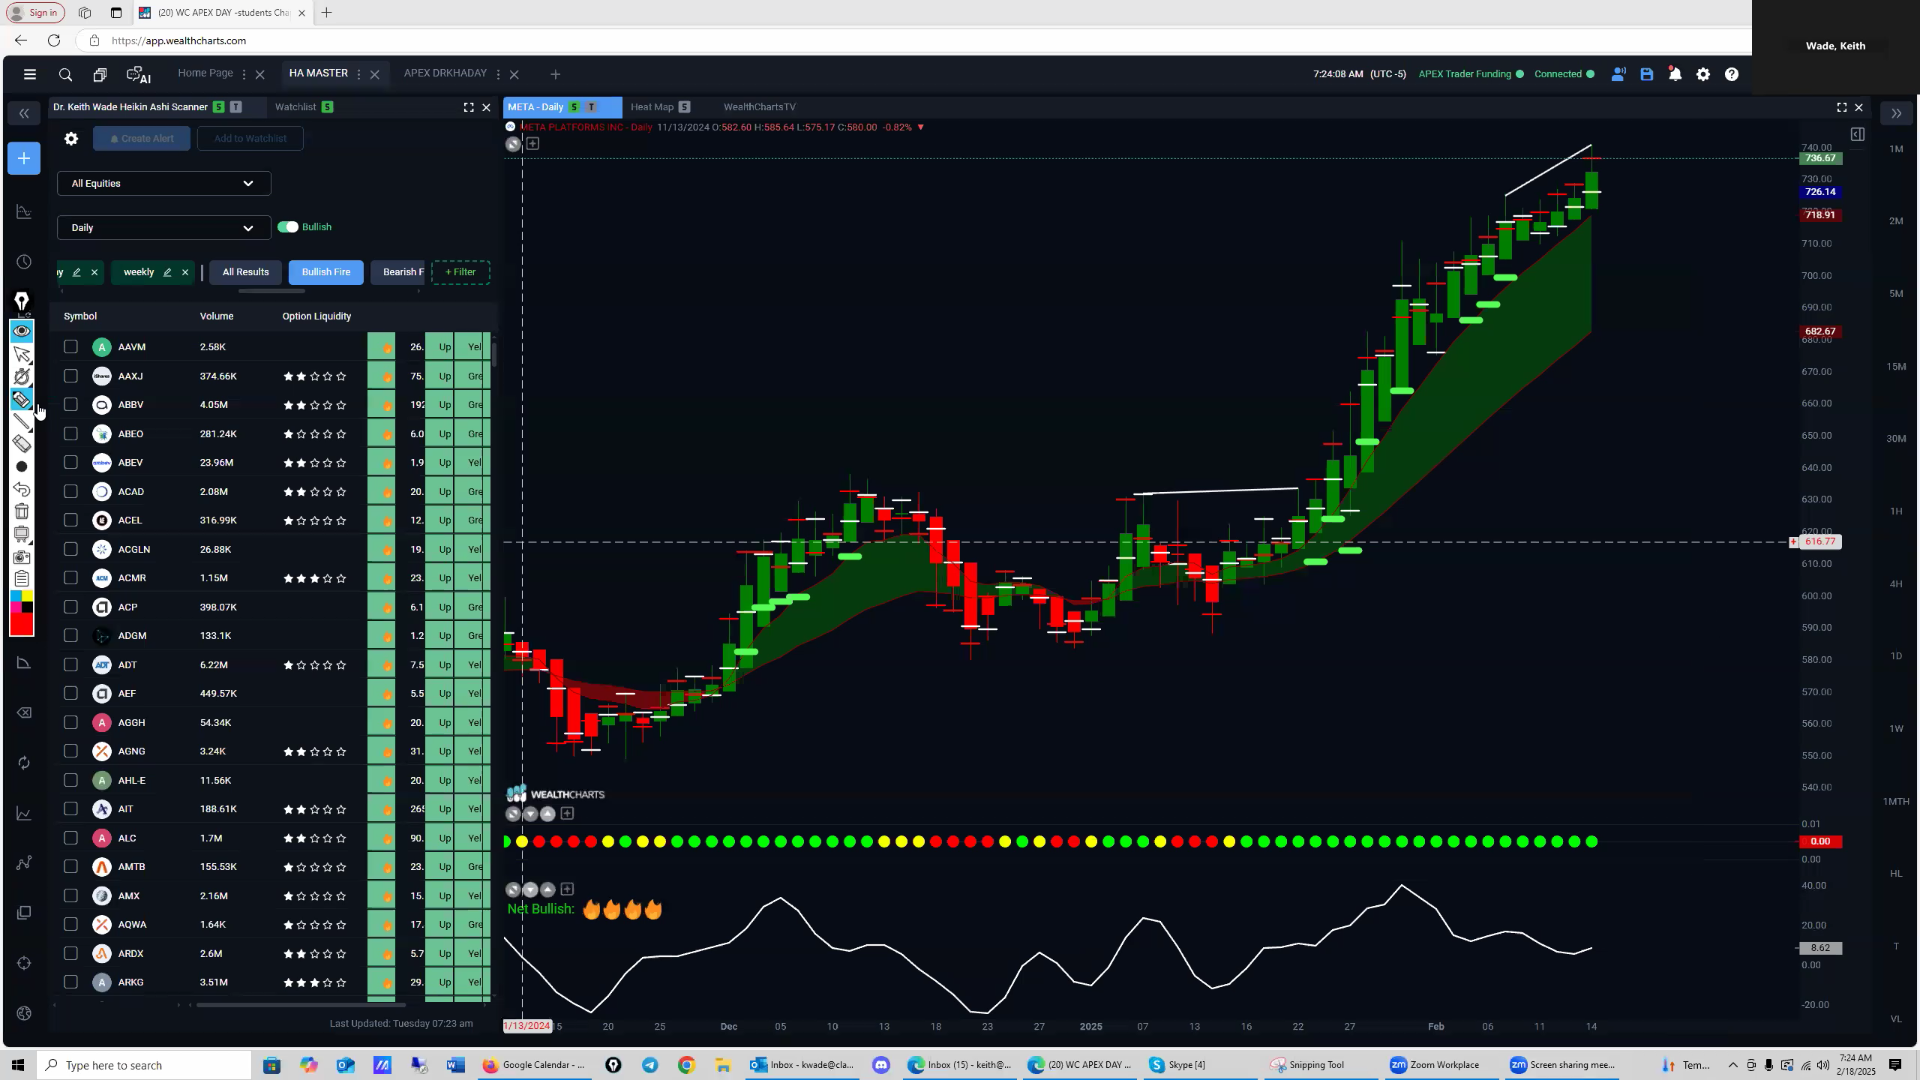Switch to the WealthChartsTV tab

click(x=759, y=107)
